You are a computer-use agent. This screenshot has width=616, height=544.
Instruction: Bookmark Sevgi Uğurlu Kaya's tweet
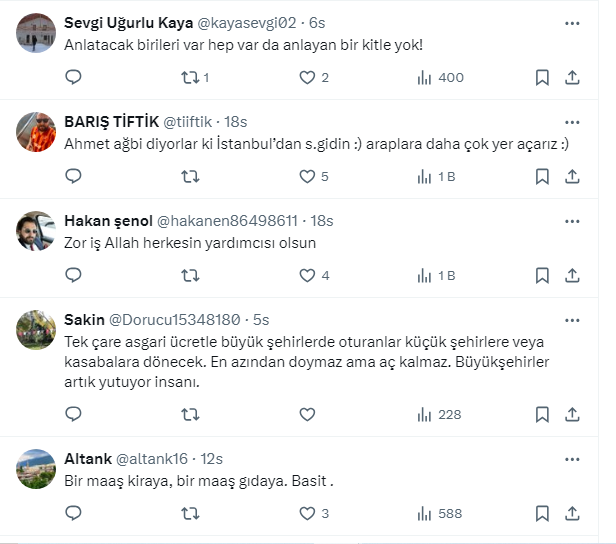tap(542, 77)
